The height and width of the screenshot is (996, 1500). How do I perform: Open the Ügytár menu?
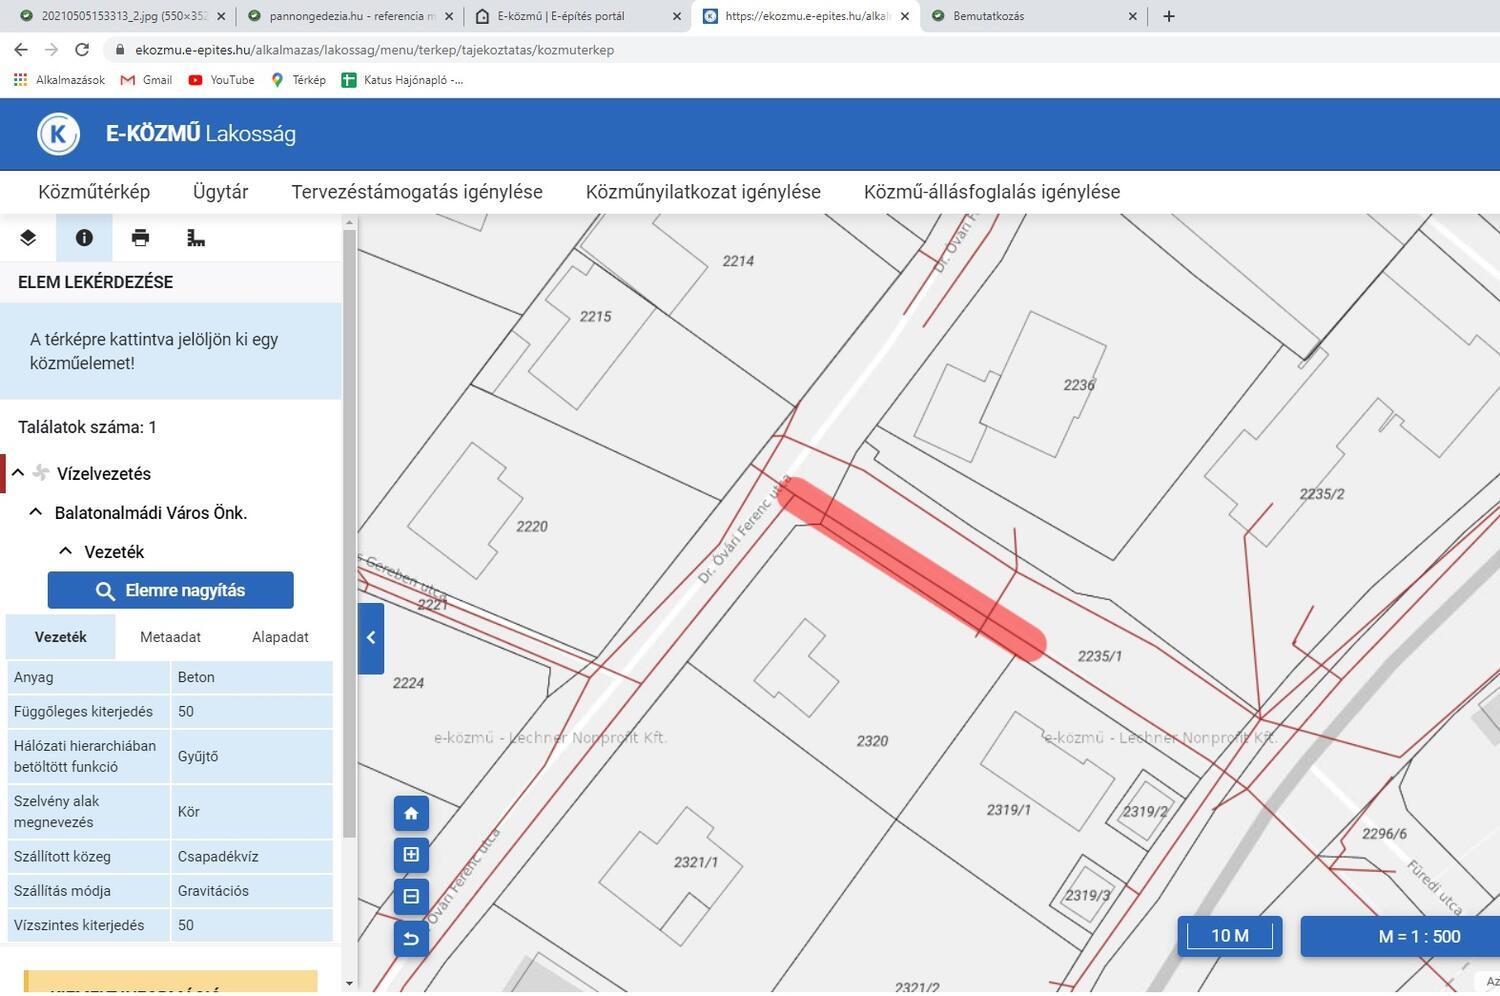220,192
